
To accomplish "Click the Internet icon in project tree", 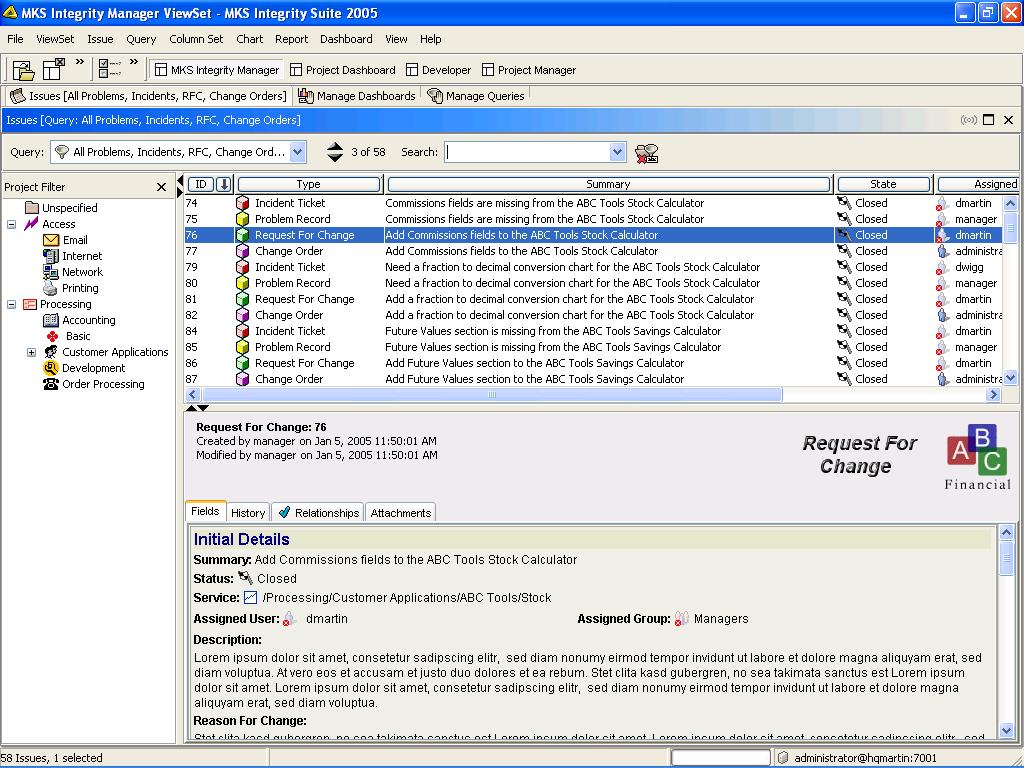I will click(51, 256).
